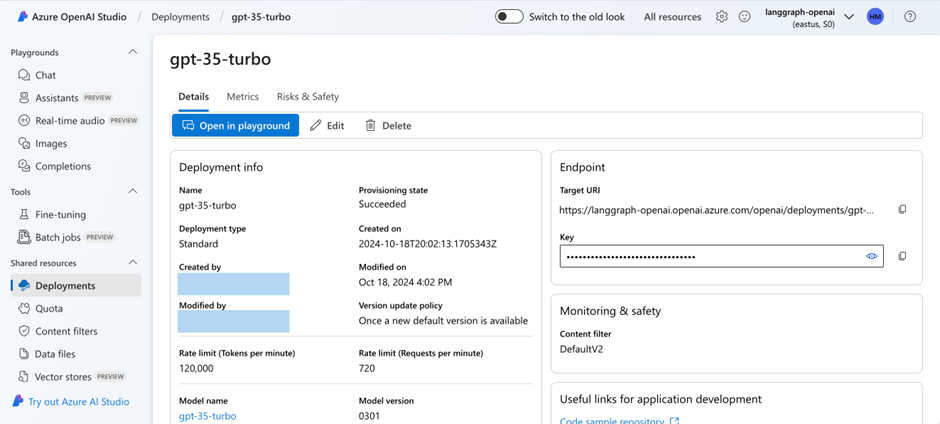Click the Completions sidebar icon
Viewport: 940px width, 424px height.
24,166
